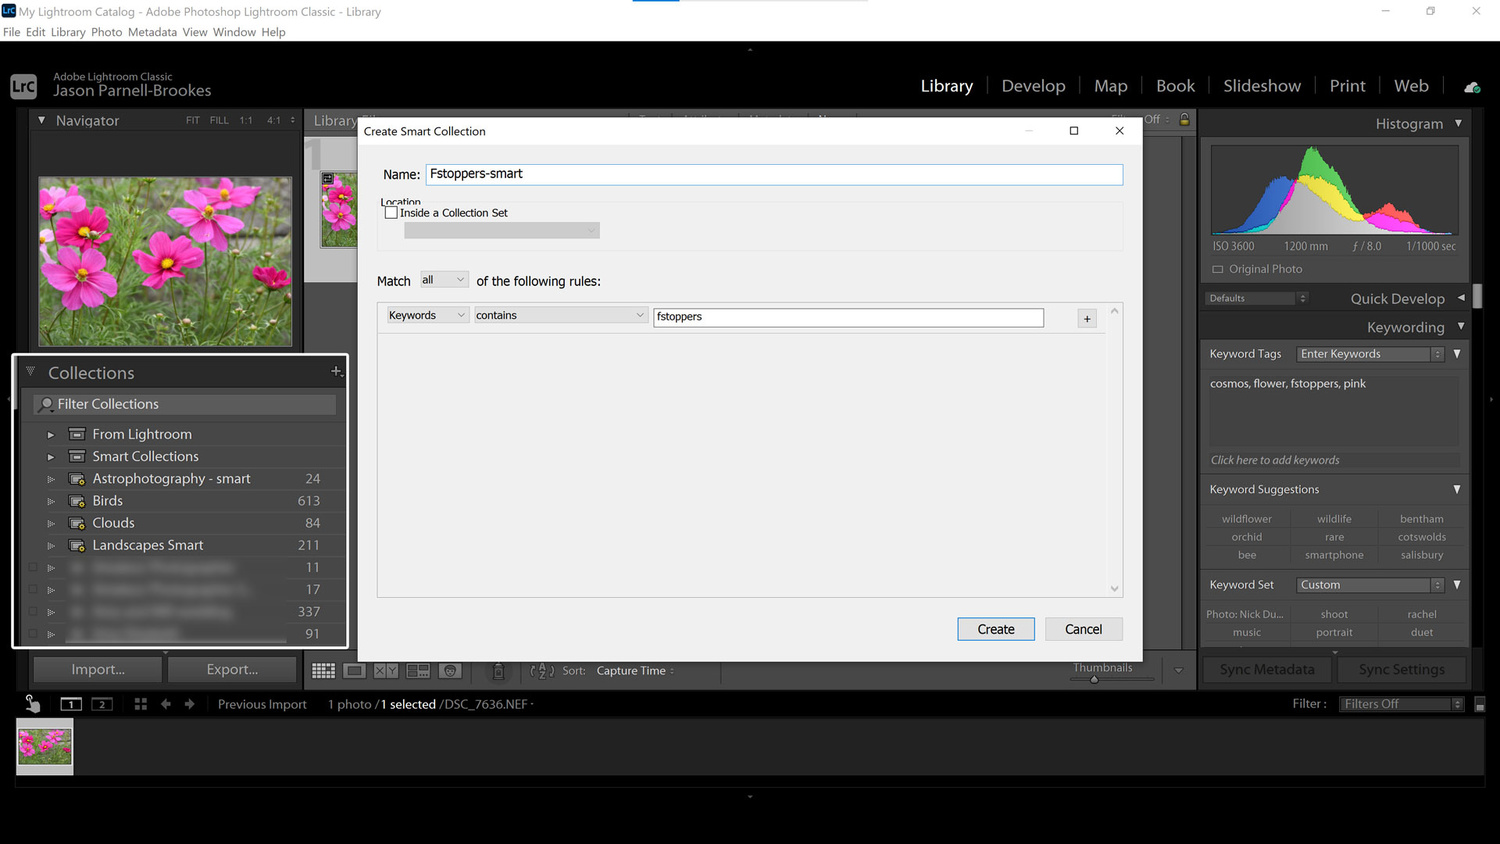The image size is (1500, 844).
Task: Open the Enter Keywords dropdown
Action: pos(1370,354)
